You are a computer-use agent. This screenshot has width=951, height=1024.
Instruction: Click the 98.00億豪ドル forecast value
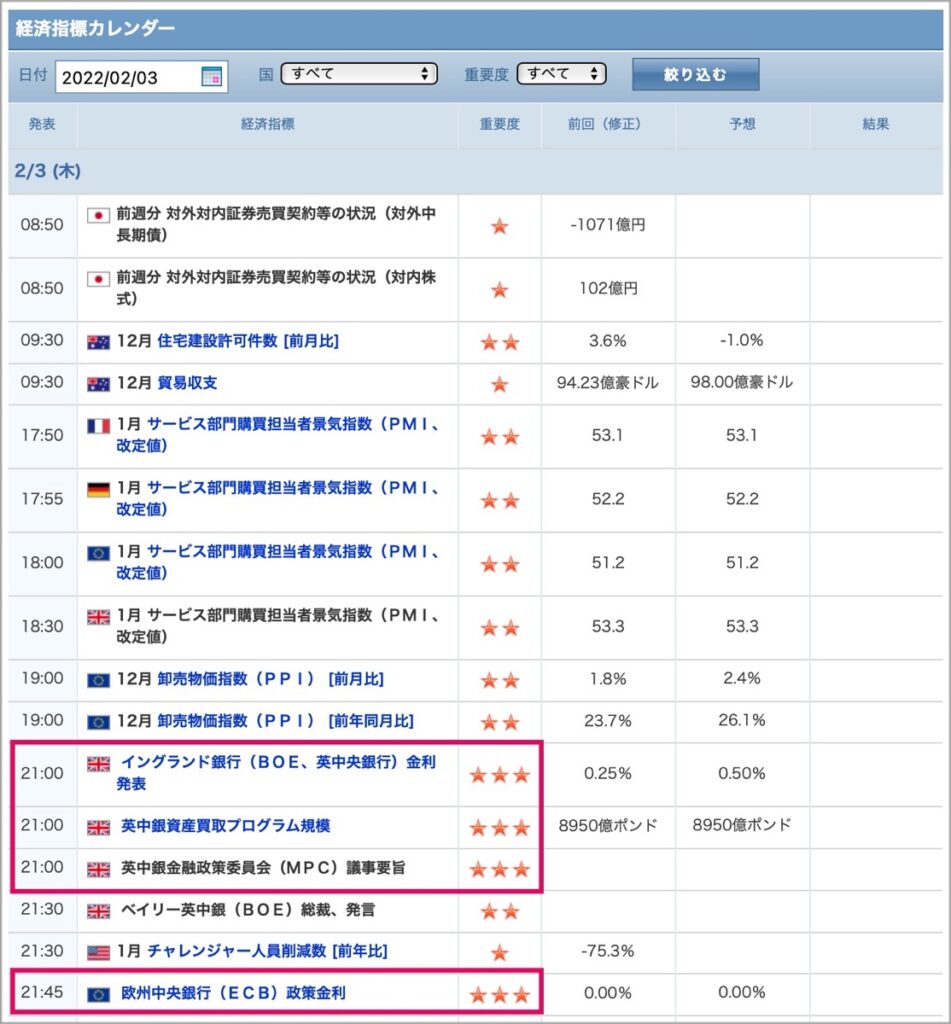742,382
